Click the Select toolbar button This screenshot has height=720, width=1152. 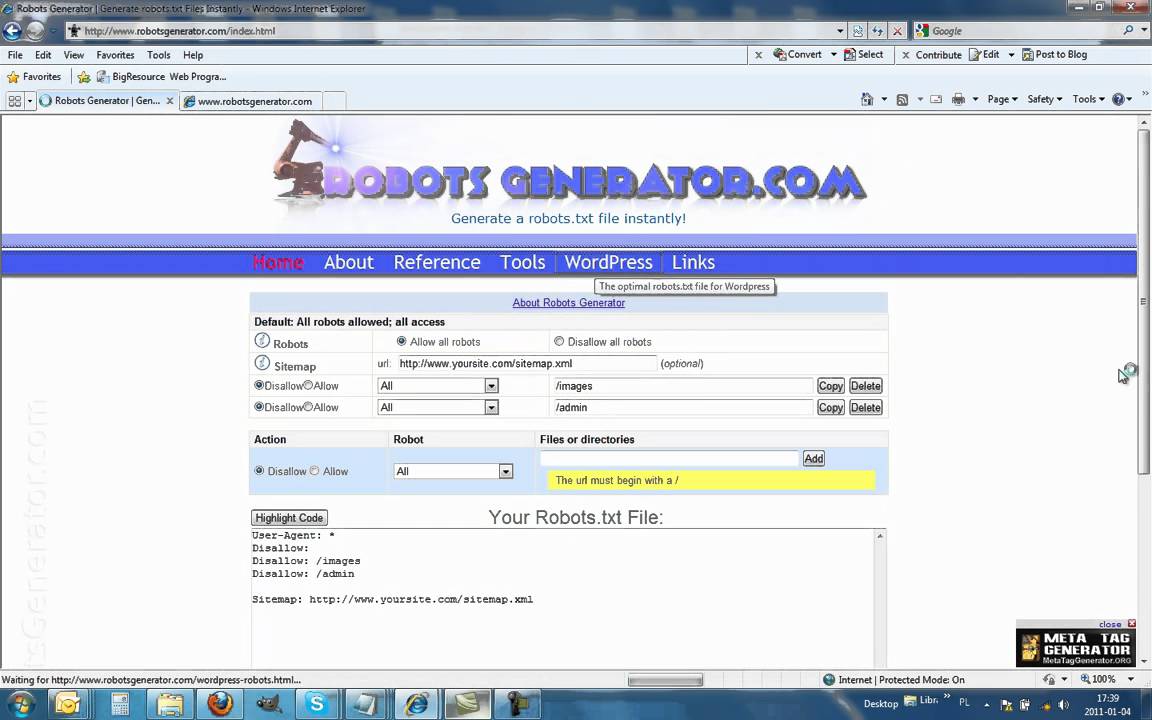pyautogui.click(x=863, y=54)
